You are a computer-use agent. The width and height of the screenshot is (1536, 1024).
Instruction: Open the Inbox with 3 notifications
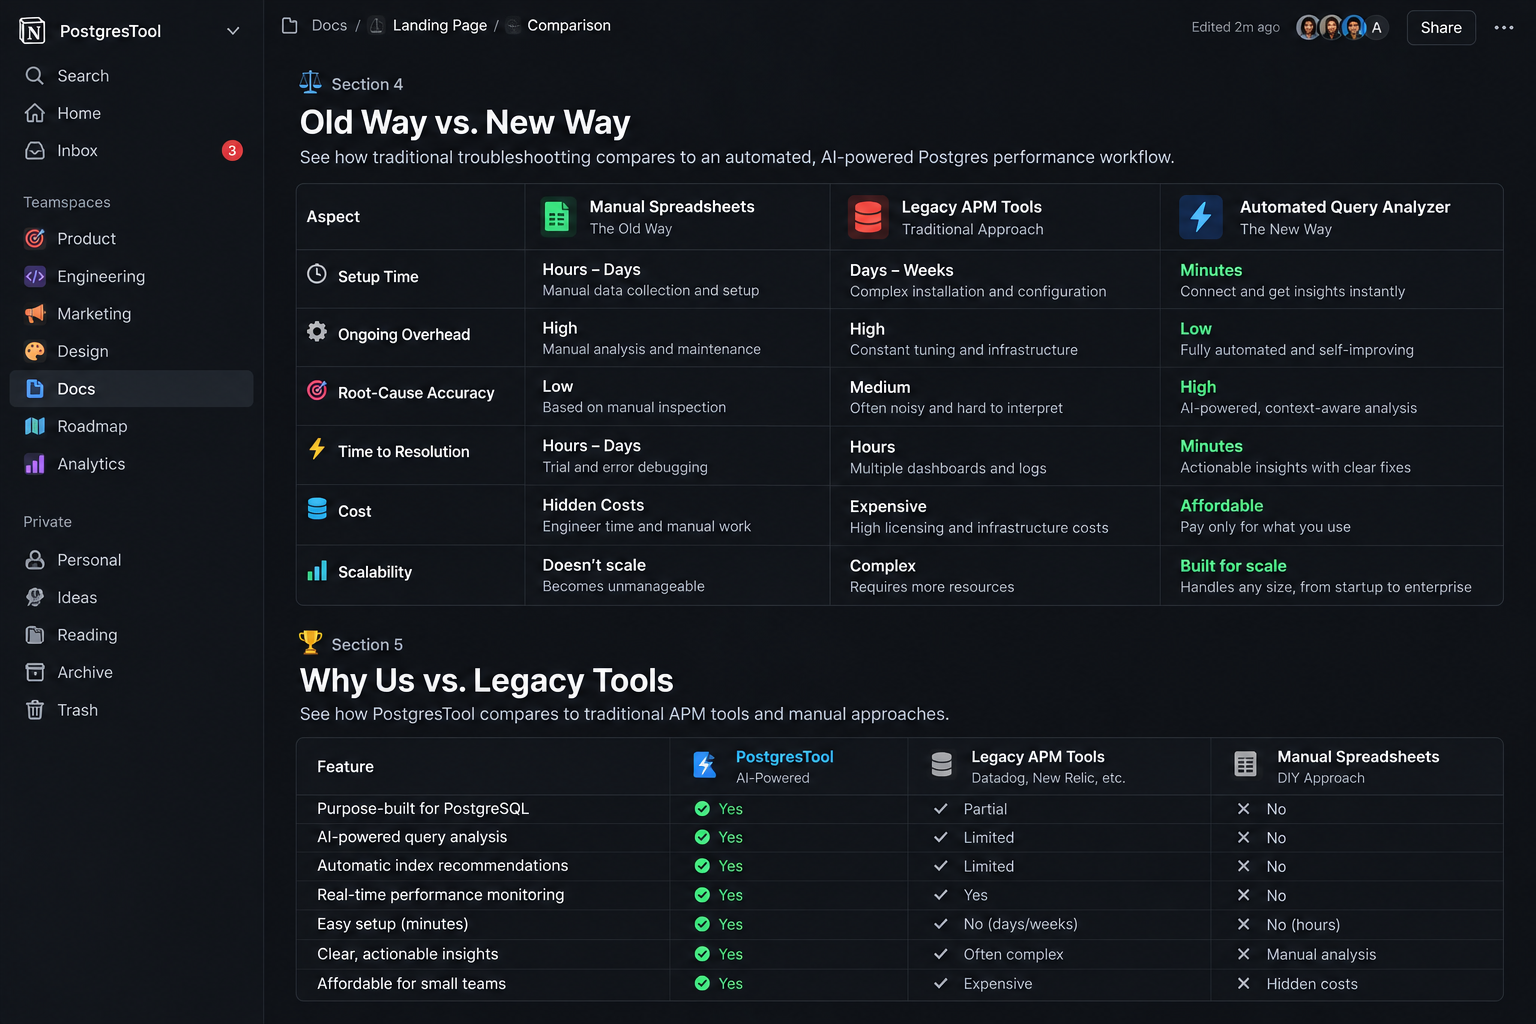[x=131, y=151]
